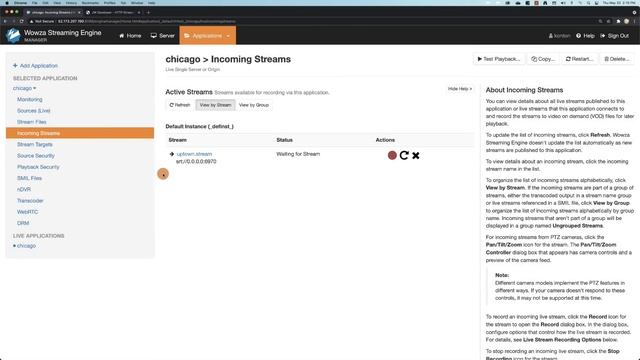Click the arrow icon beside uptown.stream
The image size is (640, 360).
coord(172,154)
